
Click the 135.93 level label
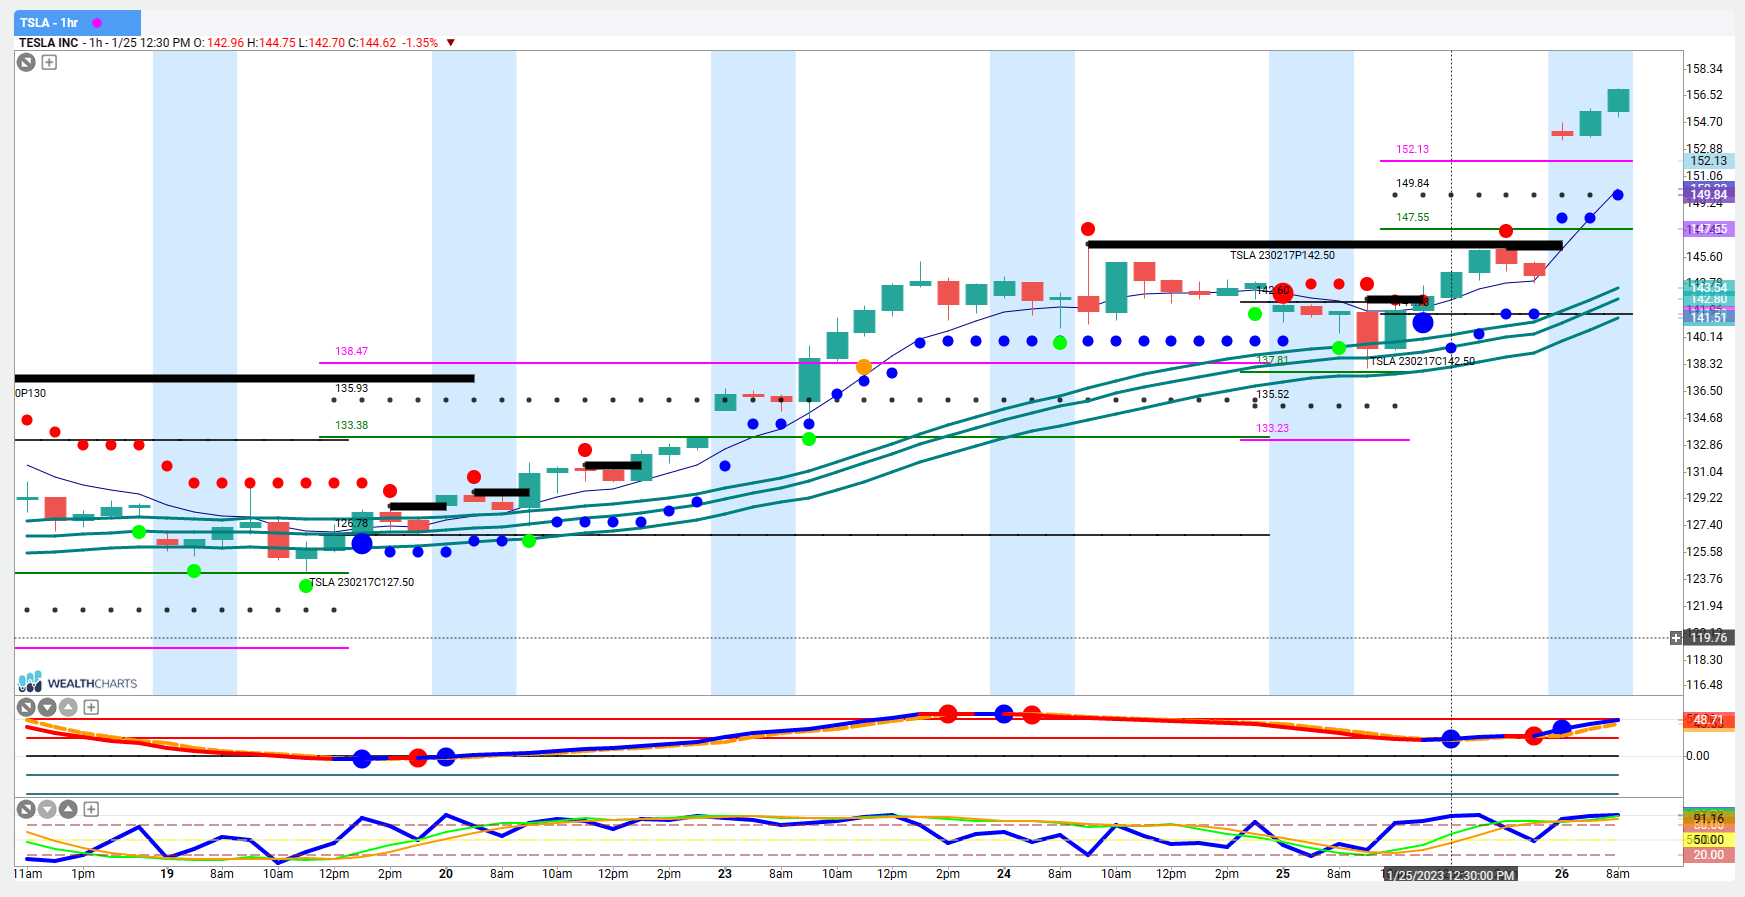pos(352,389)
